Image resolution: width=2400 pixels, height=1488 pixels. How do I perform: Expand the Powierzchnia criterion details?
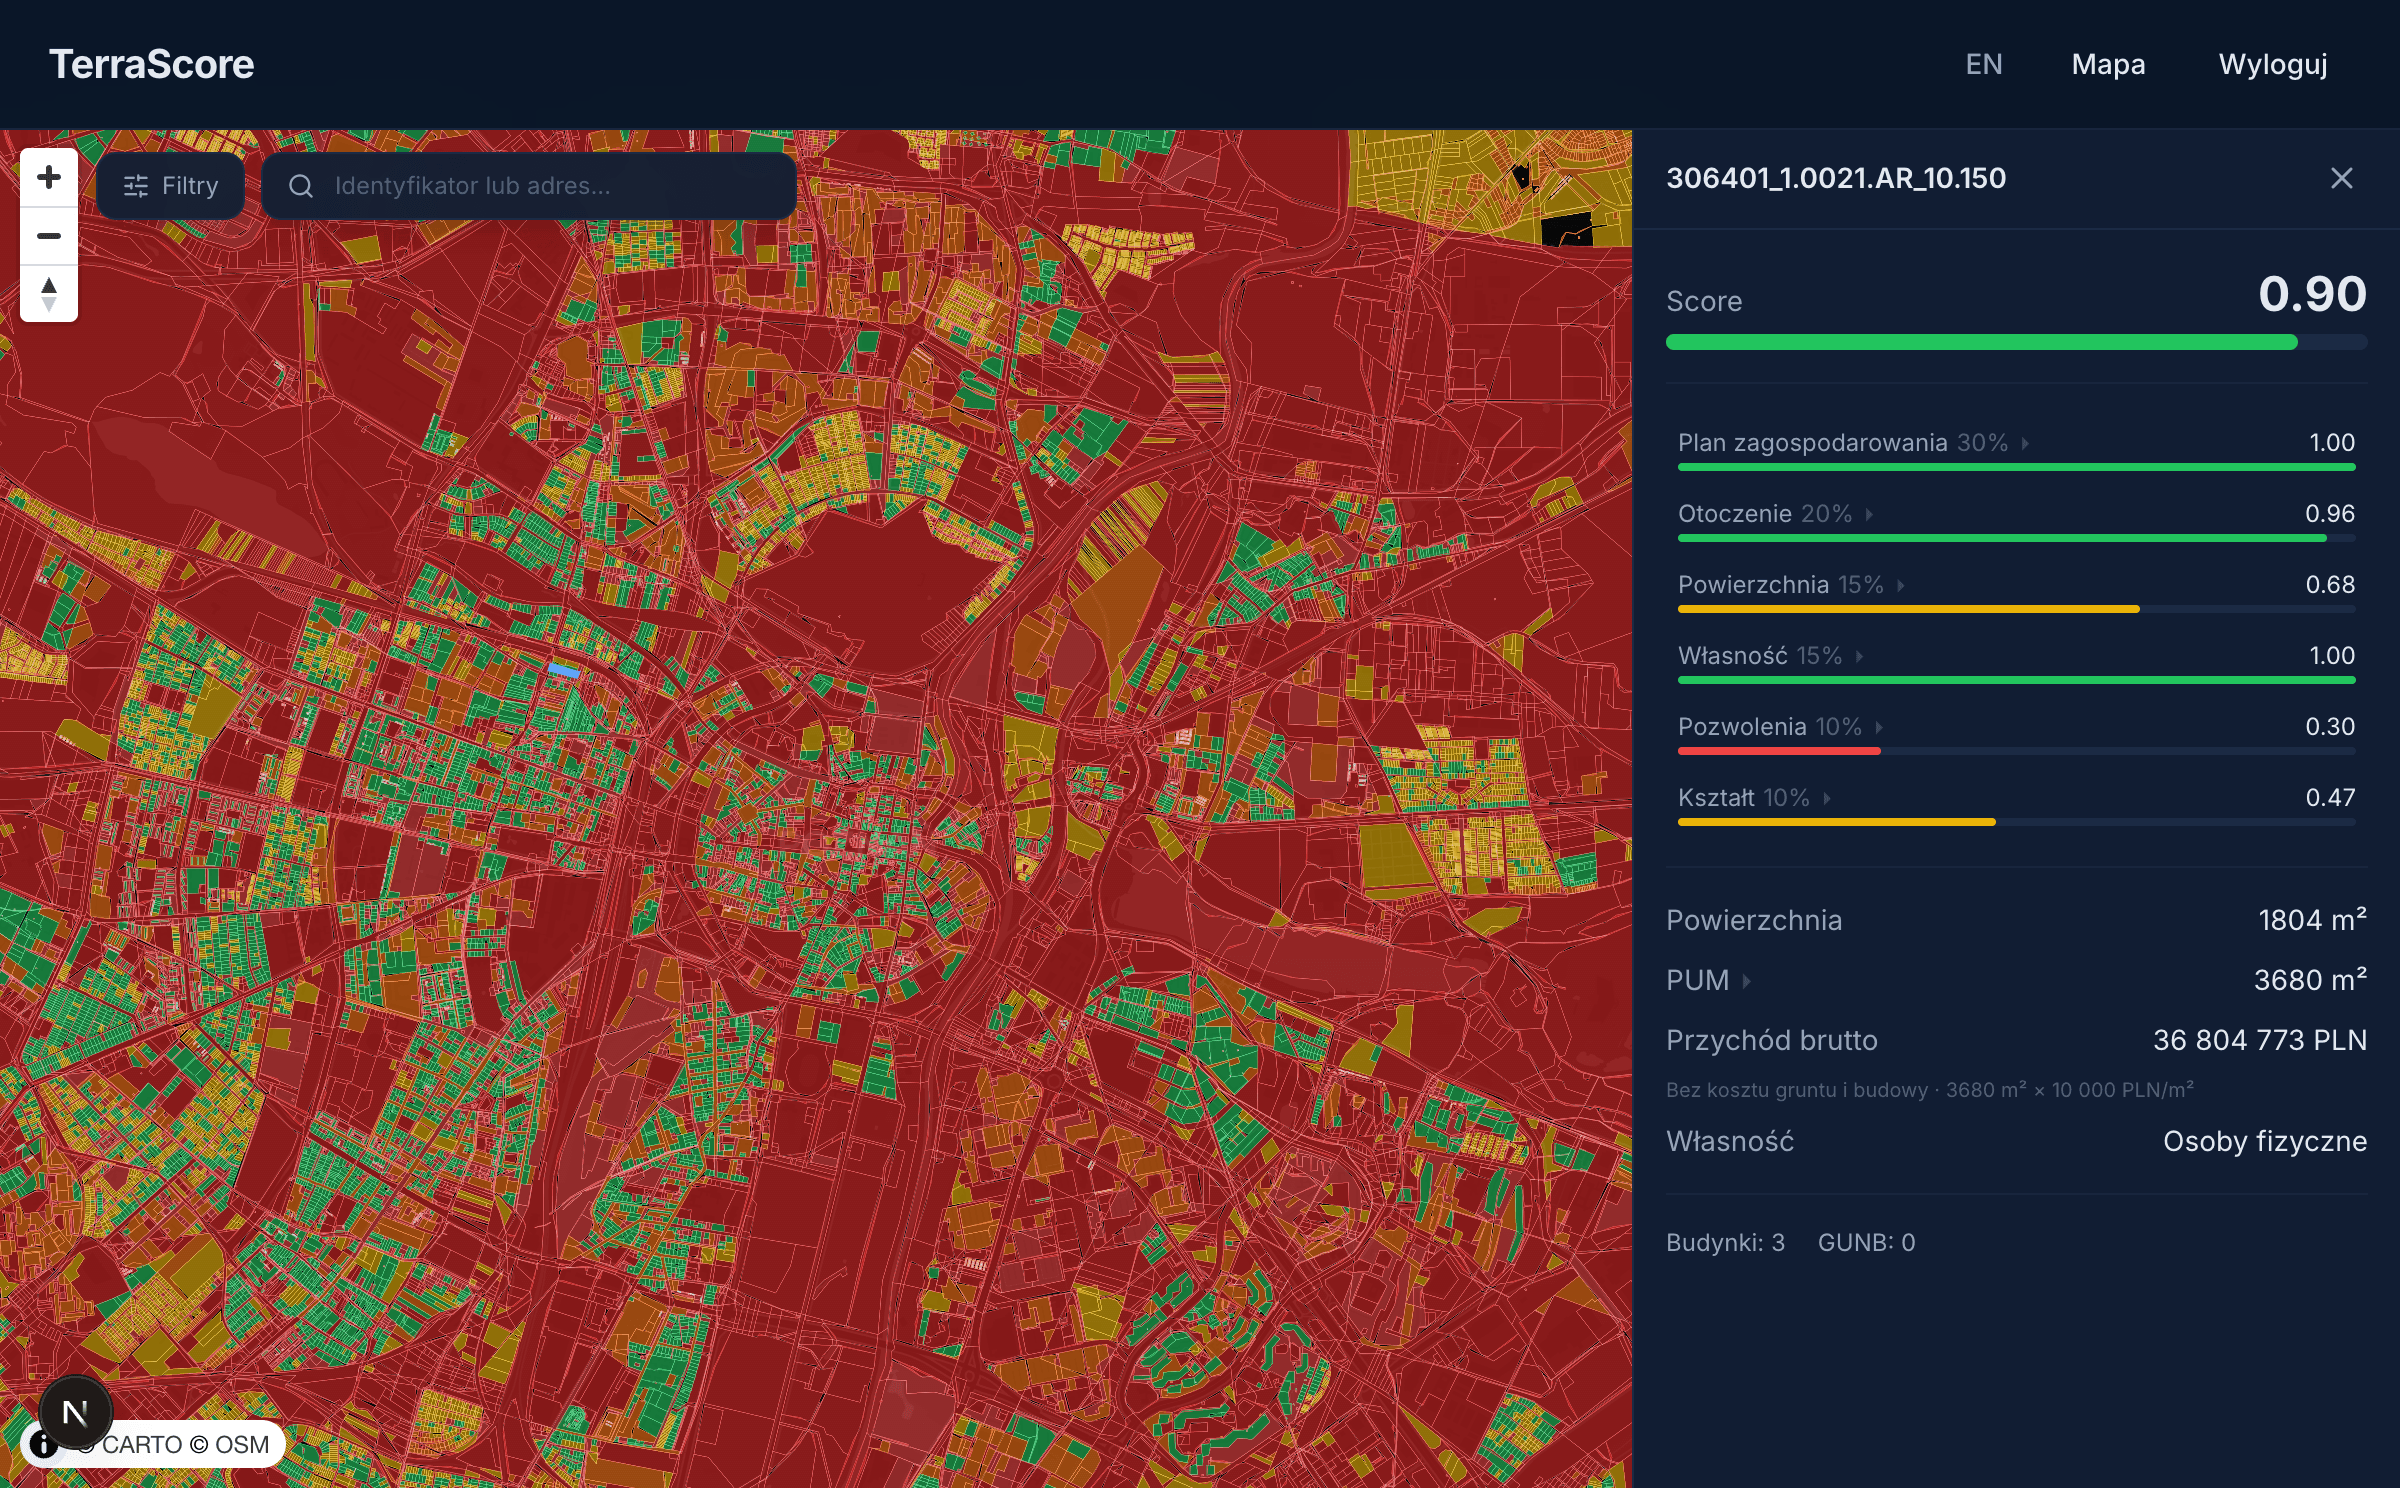pos(1900,585)
